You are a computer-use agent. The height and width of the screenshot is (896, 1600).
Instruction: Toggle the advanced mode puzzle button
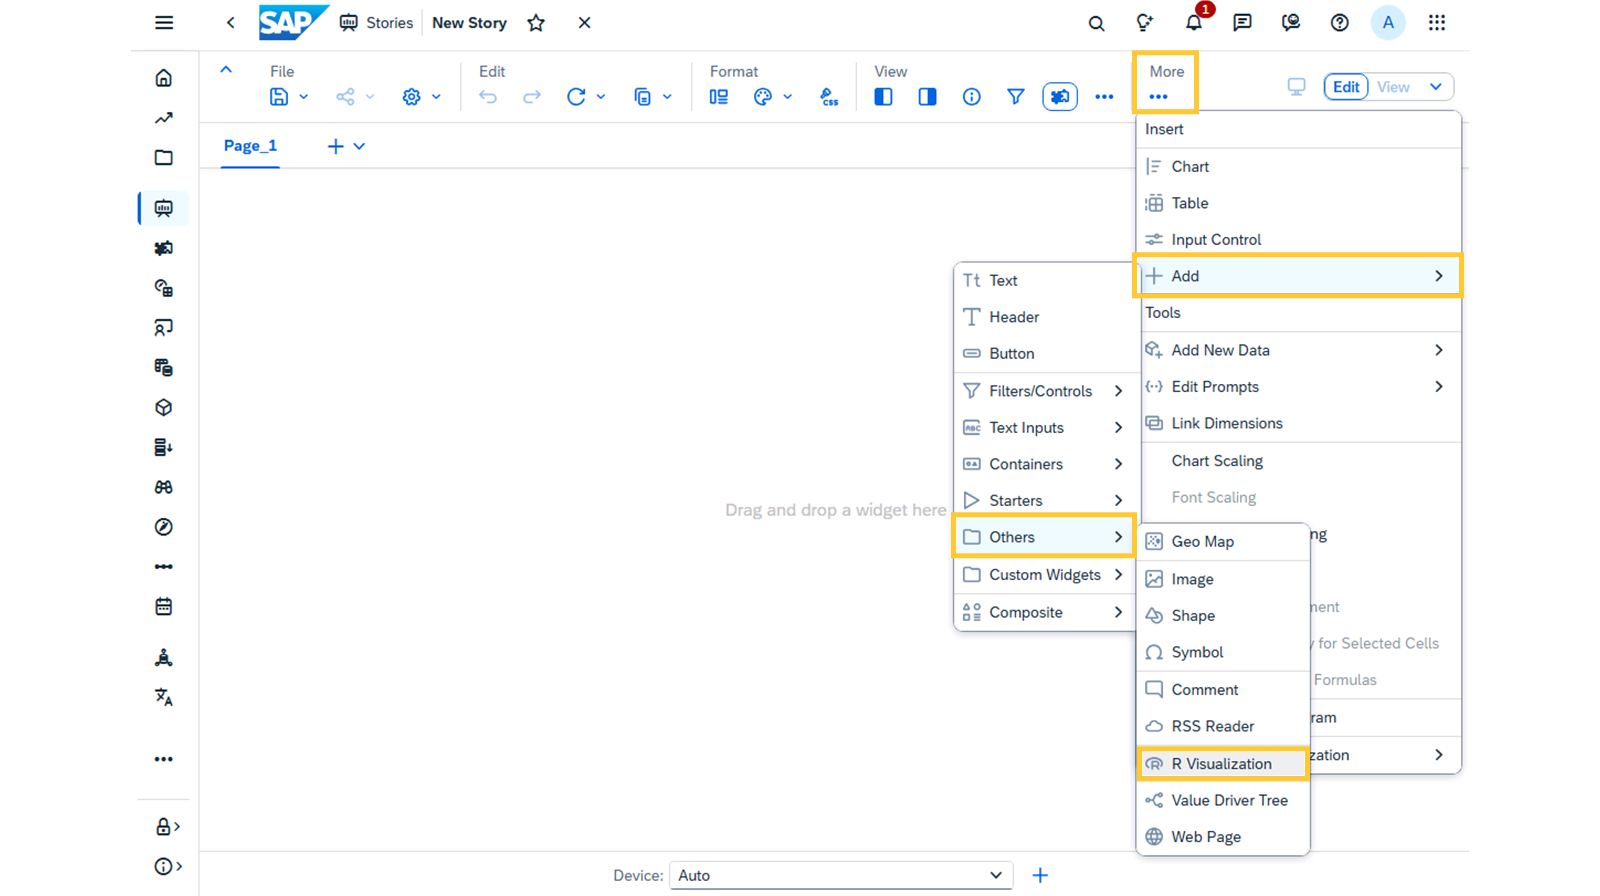point(1060,97)
